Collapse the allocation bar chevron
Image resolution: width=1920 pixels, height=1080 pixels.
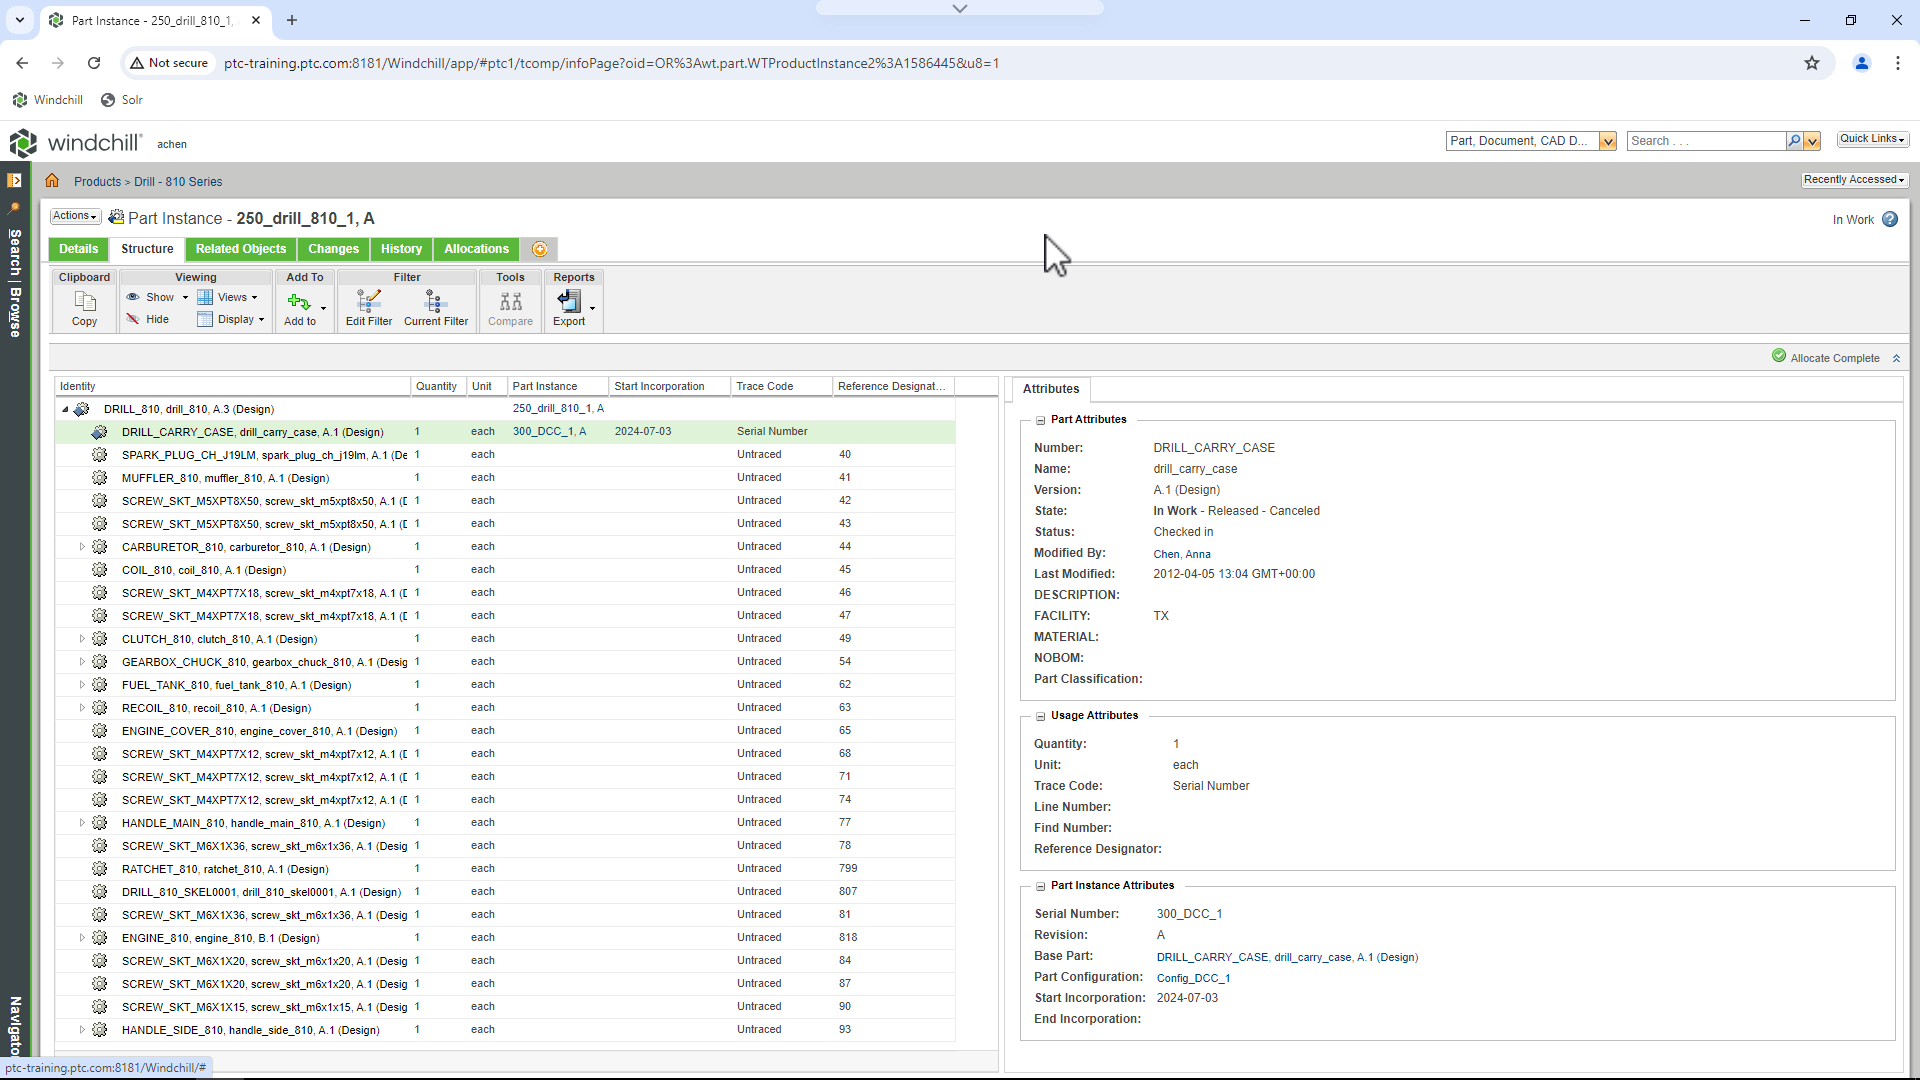[x=1896, y=358]
